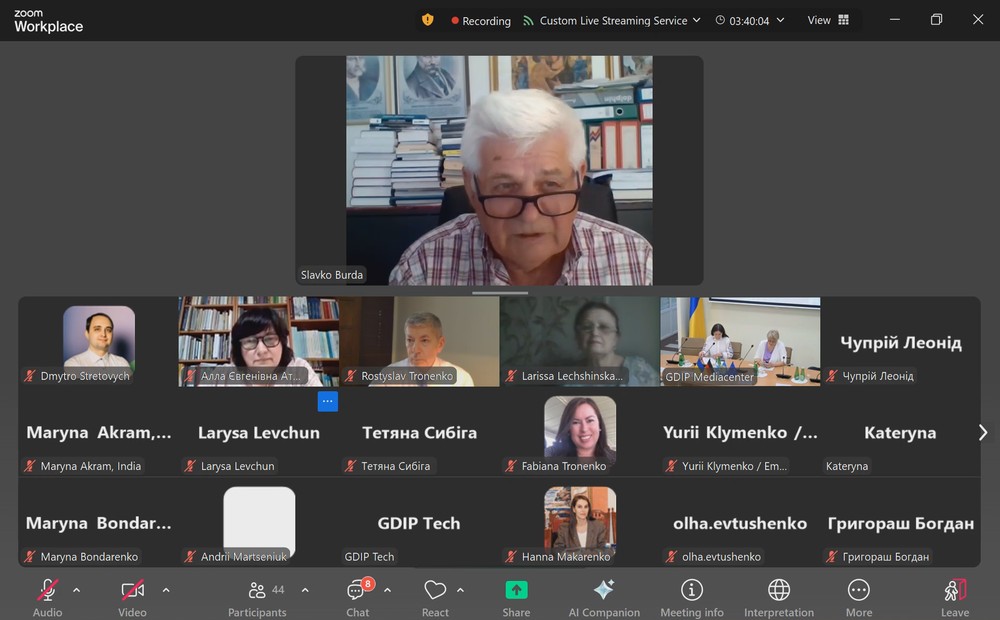The width and height of the screenshot is (1000, 620).
Task: Click the gallery resize handle bar
Action: 500,293
